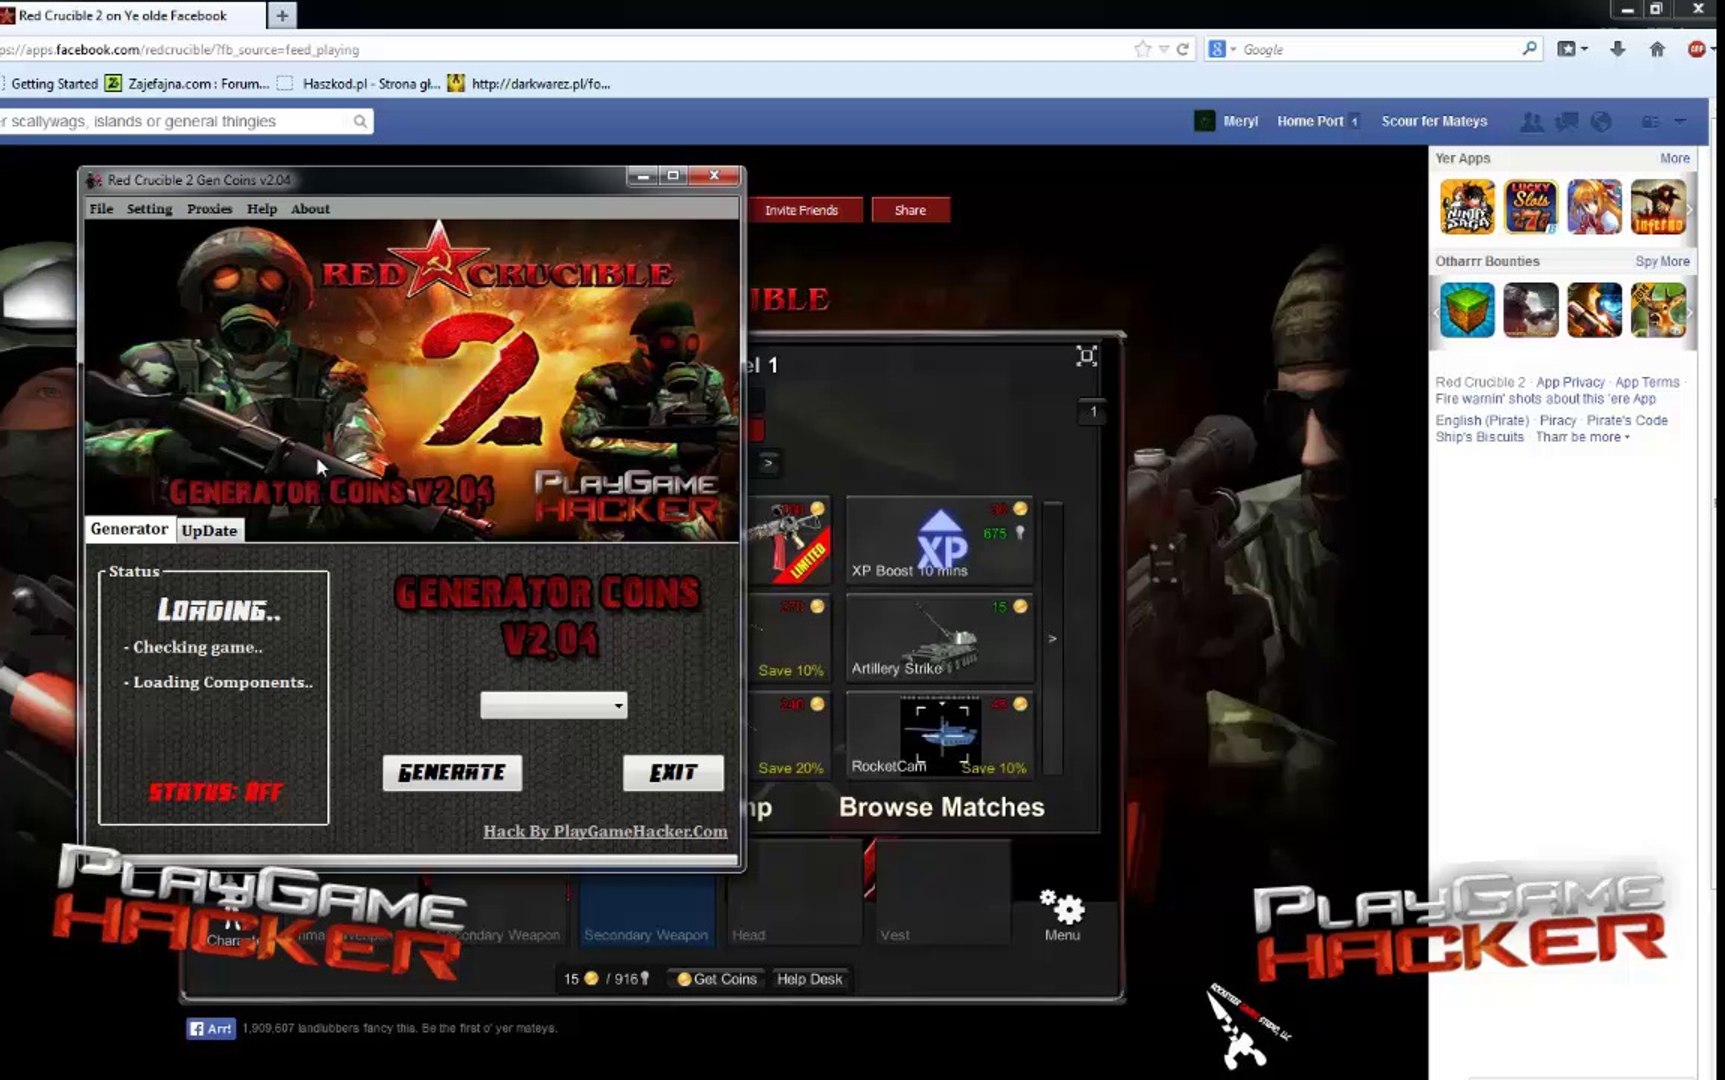The width and height of the screenshot is (1725, 1080).
Task: Open the Help menu in the generator
Action: (x=262, y=209)
